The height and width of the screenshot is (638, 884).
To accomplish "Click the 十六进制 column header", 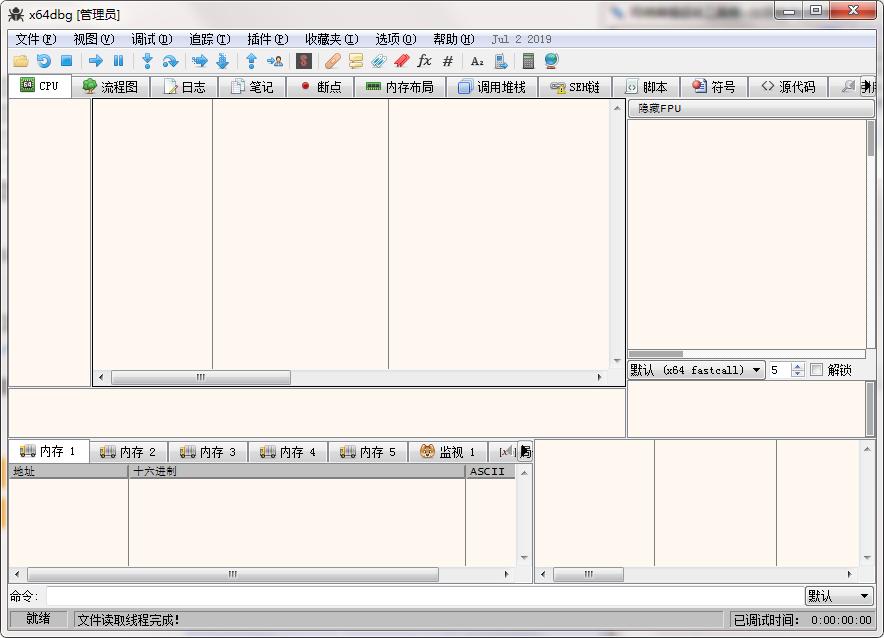I will click(296, 471).
